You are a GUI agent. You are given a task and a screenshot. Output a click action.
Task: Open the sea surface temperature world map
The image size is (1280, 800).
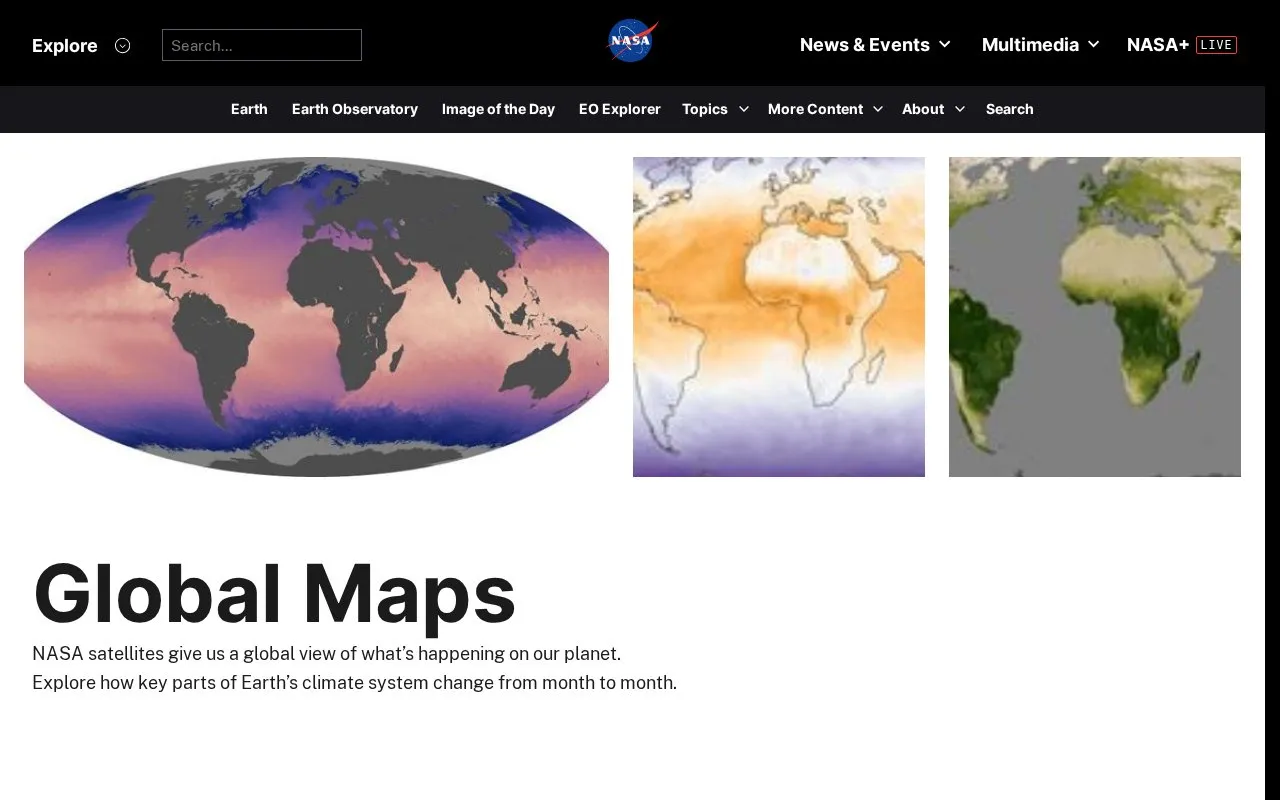(x=316, y=317)
